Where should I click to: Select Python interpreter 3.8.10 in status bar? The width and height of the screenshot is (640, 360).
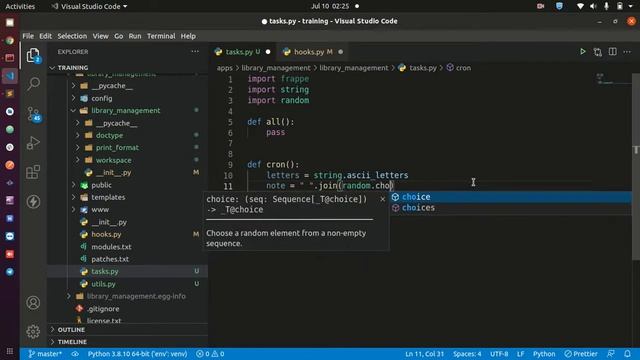pos(137,354)
